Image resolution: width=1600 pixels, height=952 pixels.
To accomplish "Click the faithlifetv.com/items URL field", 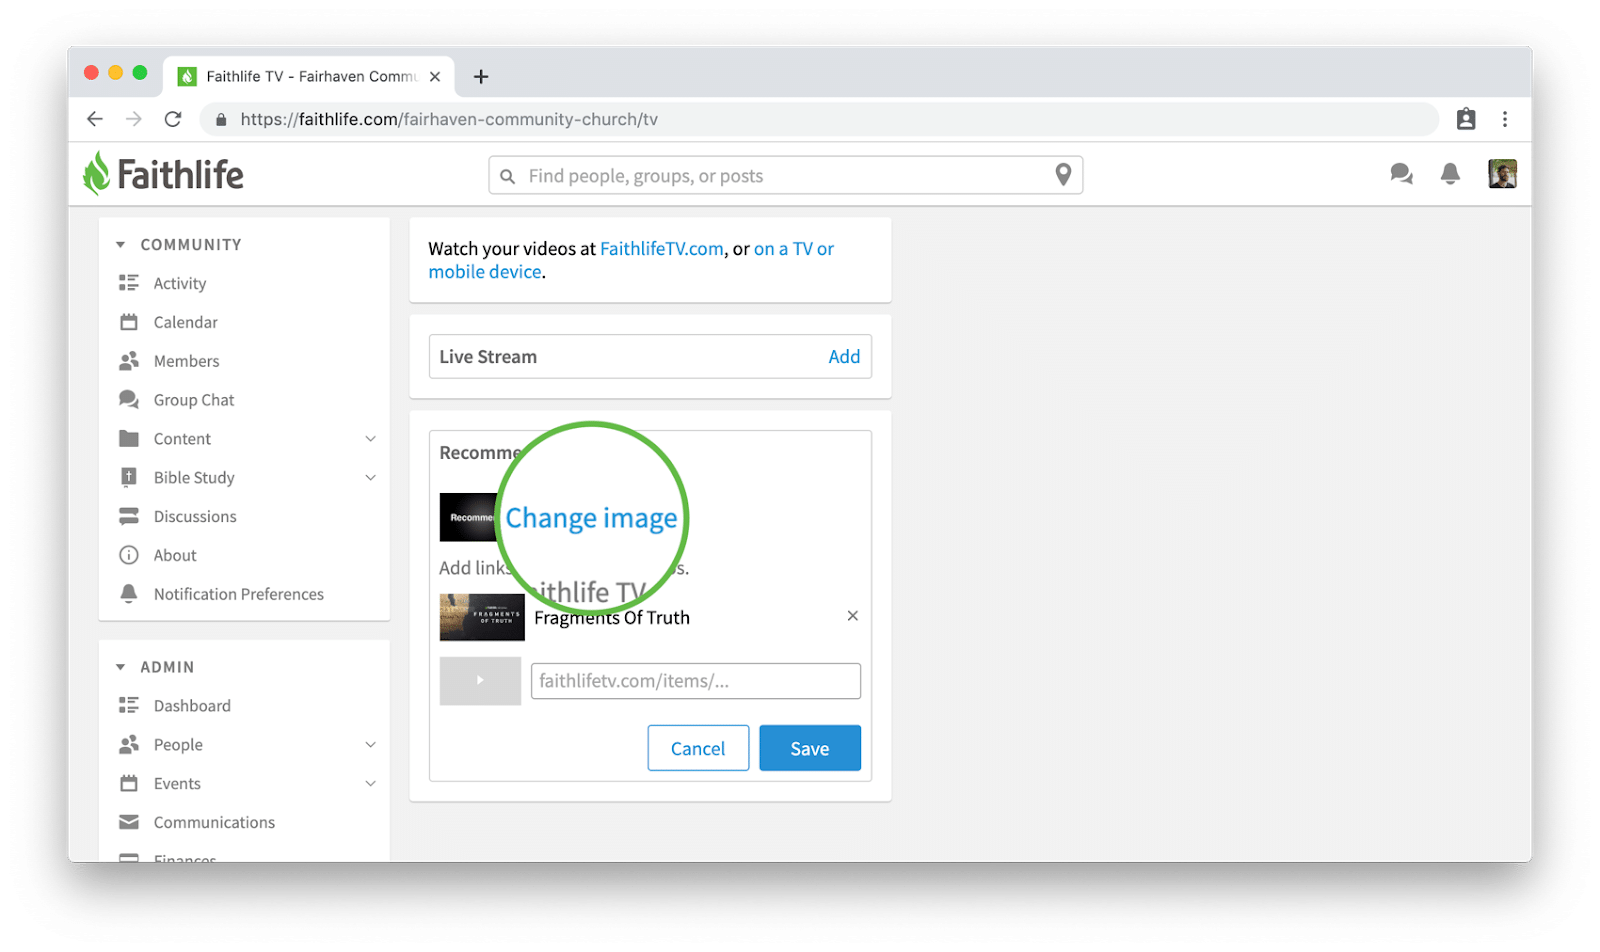I will [x=696, y=681].
